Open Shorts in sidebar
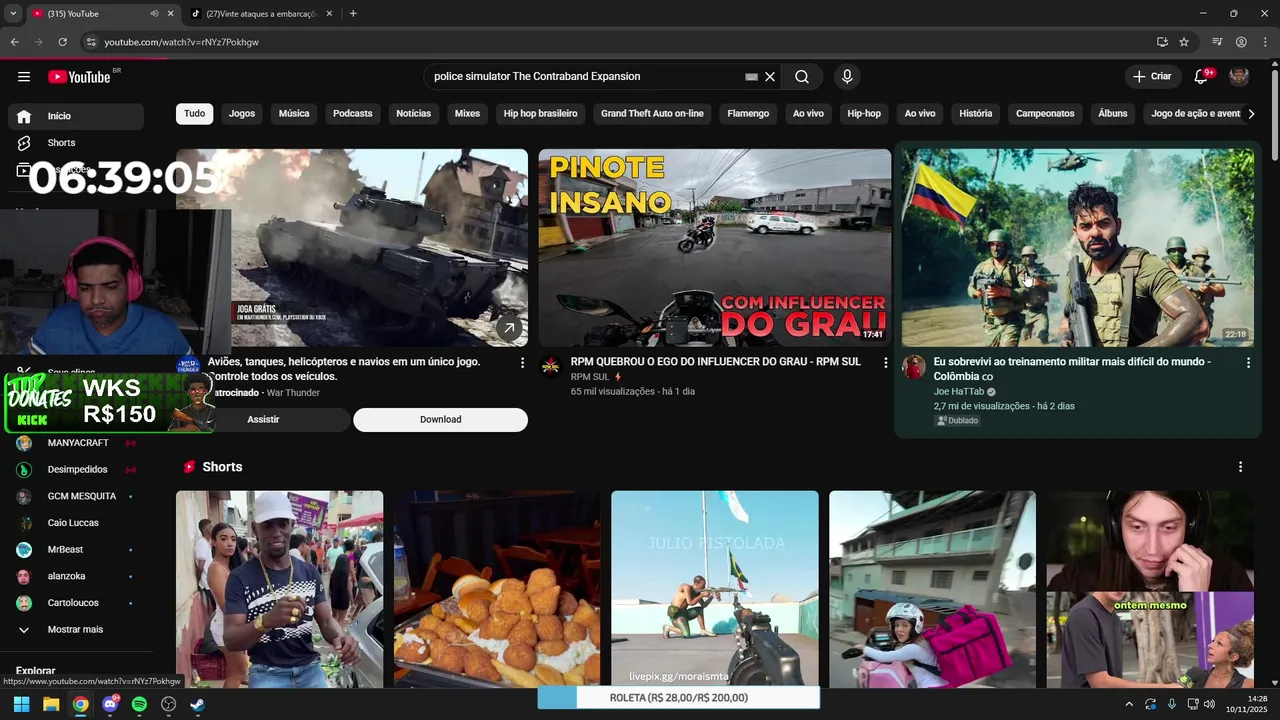 (x=76, y=143)
